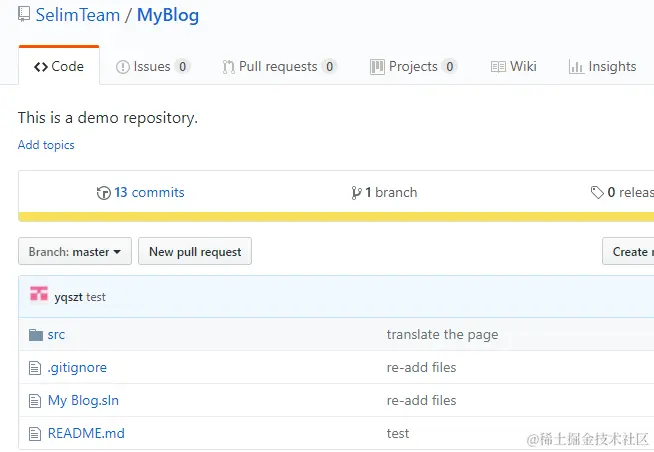This screenshot has width=654, height=452.
Task: Click the Projects count badge 0
Action: click(450, 66)
